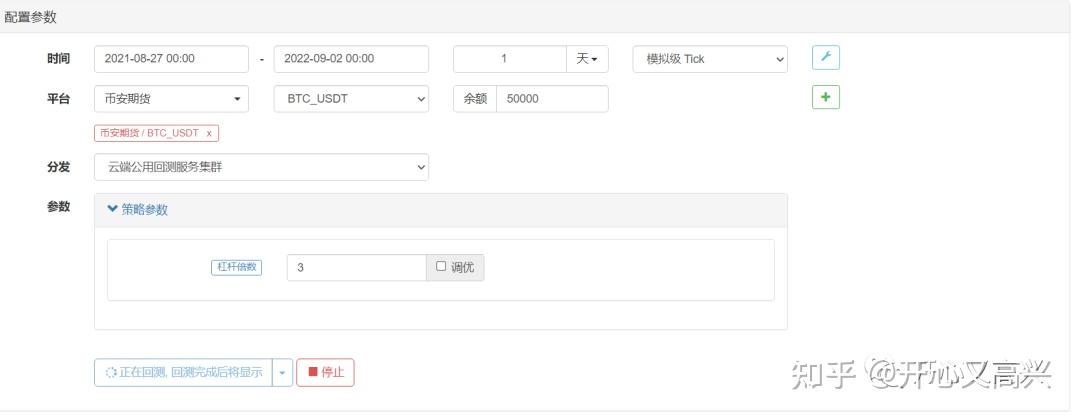Click the 余额 balance field showing 50000

(x=552, y=99)
